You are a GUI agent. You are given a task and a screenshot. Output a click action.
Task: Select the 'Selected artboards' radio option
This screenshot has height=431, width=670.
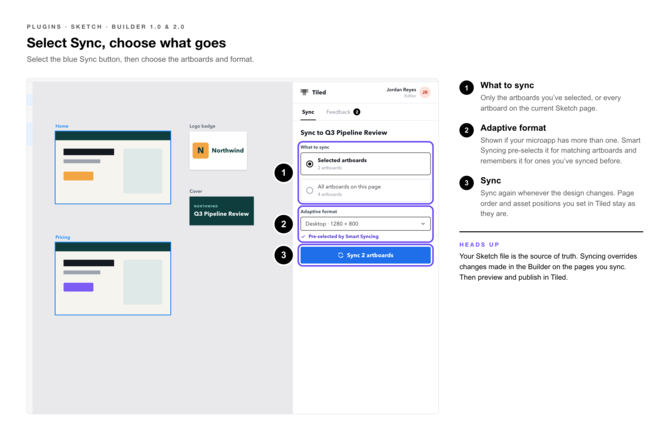coord(365,164)
